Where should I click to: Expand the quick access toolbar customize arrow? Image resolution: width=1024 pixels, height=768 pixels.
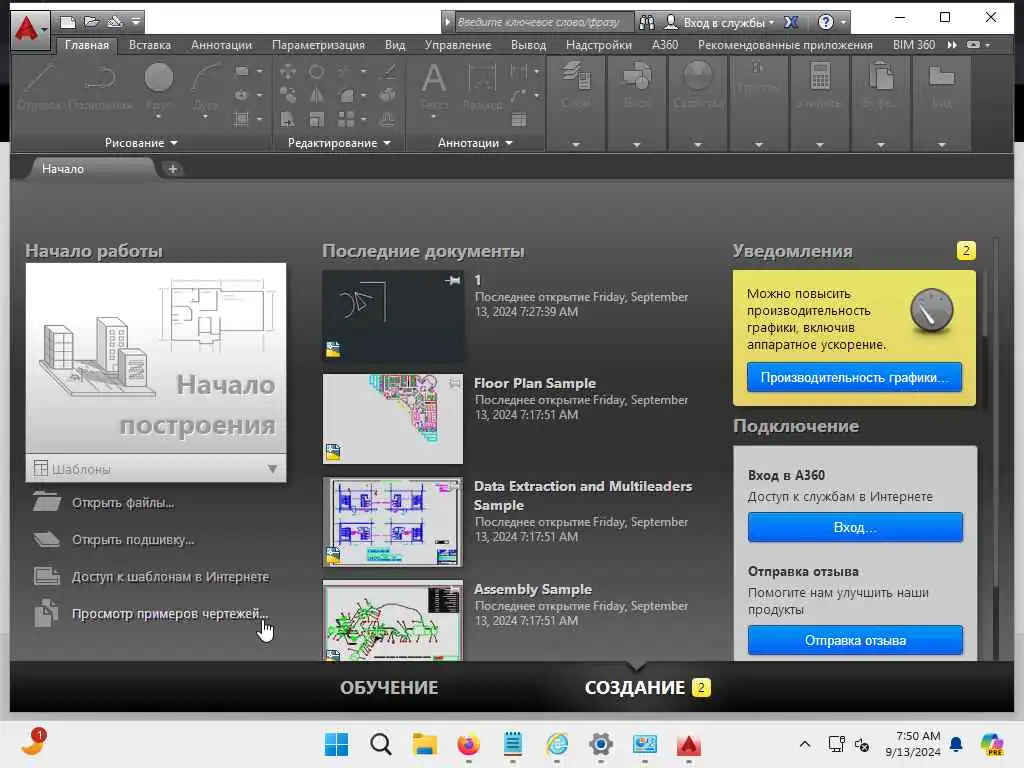(x=136, y=22)
